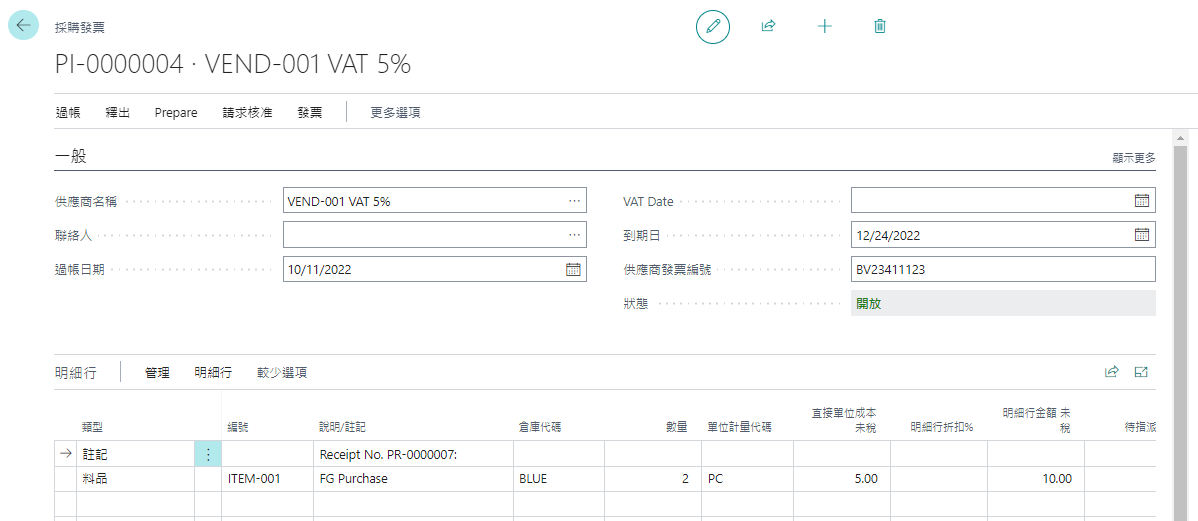This screenshot has width=1198, height=521.
Task: Click the 直接單位成本 未稅 column header
Action: pos(843,419)
